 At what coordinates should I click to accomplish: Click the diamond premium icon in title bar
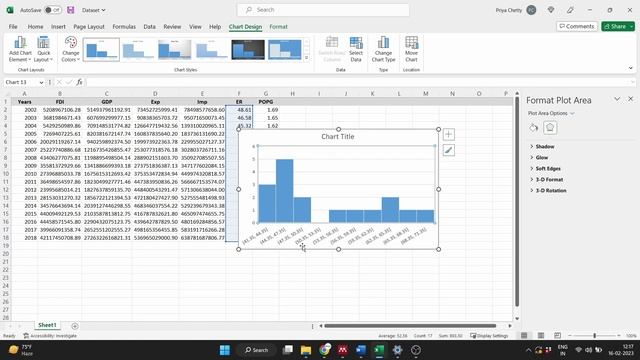(551, 10)
